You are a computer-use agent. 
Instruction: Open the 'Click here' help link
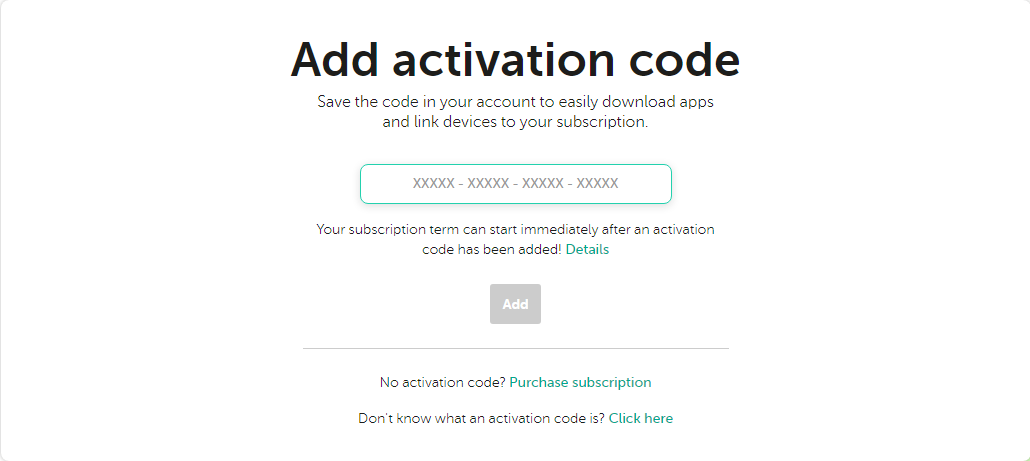(x=640, y=418)
